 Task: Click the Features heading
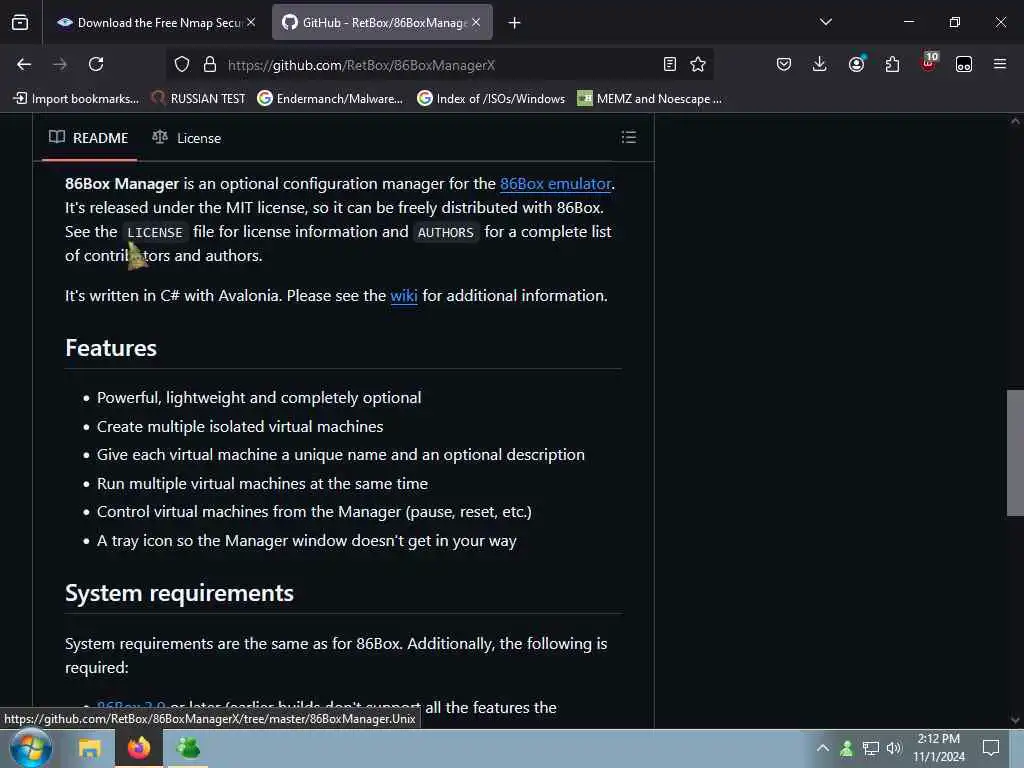111,348
